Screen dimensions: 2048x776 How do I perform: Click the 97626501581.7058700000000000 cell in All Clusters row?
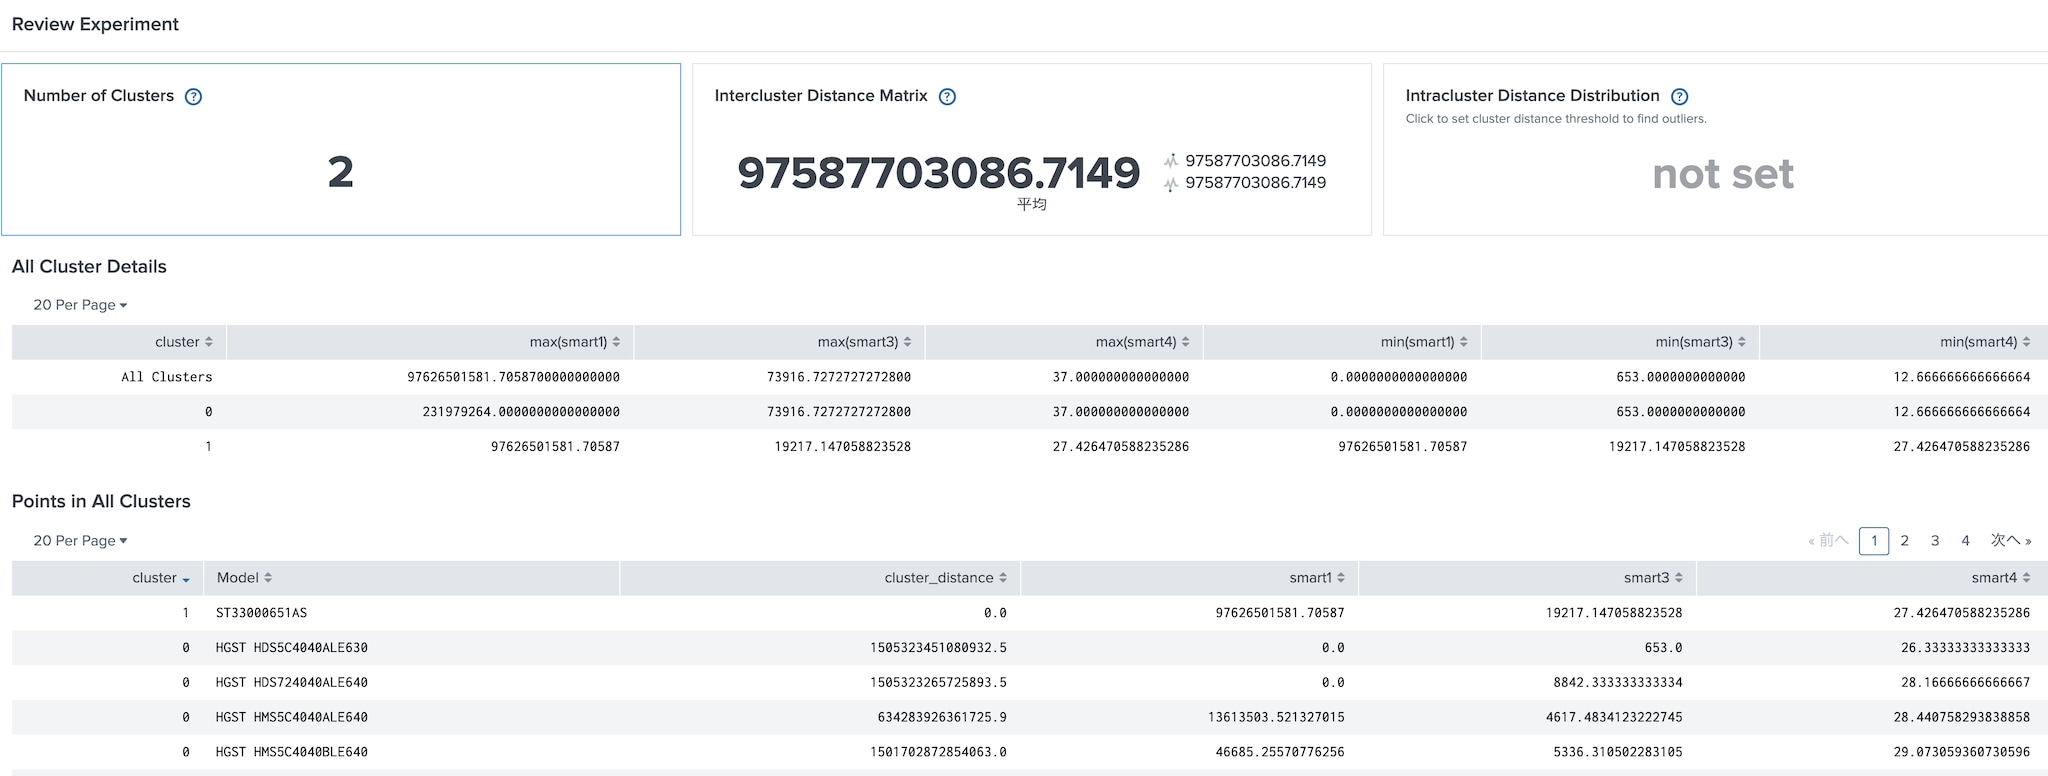pyautogui.click(x=513, y=377)
